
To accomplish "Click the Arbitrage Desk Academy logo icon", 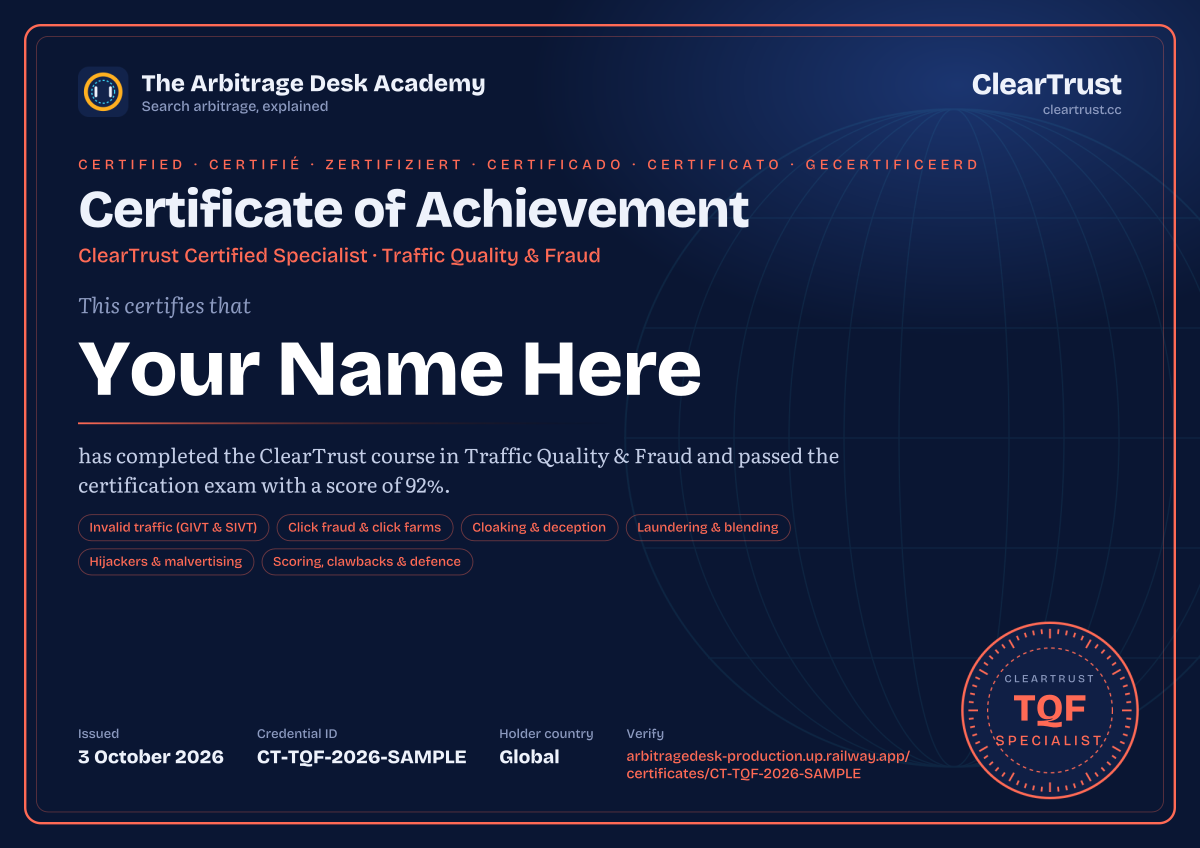I will [x=103, y=92].
